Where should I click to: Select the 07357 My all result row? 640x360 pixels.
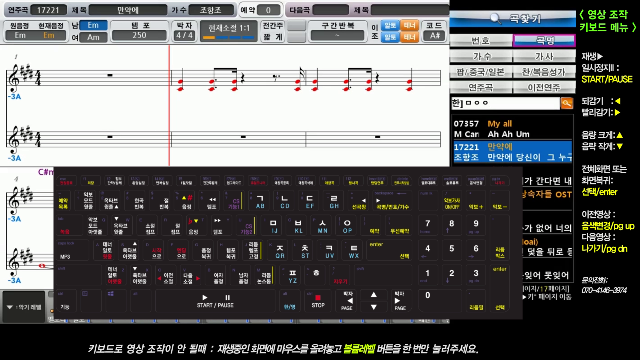point(512,129)
